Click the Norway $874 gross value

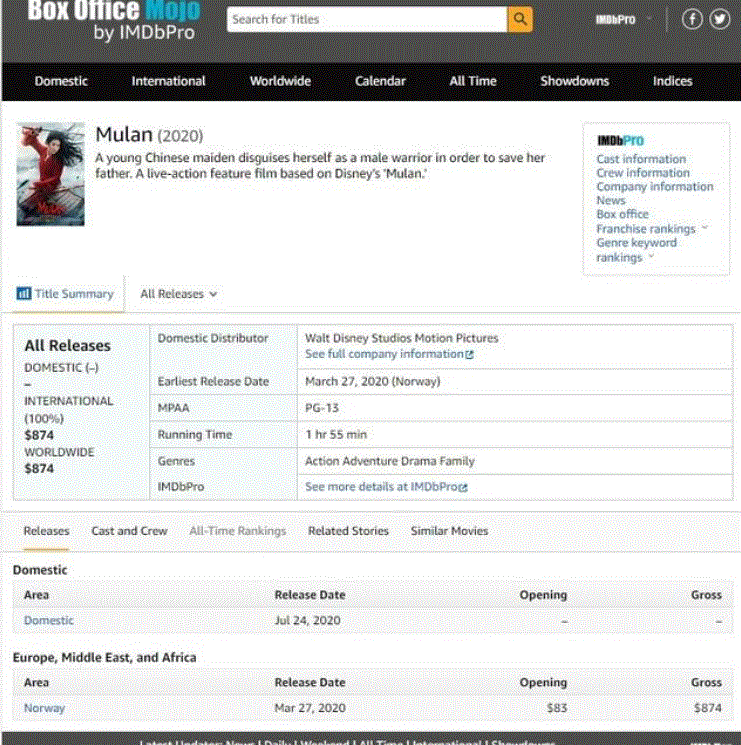pyautogui.click(x=708, y=708)
